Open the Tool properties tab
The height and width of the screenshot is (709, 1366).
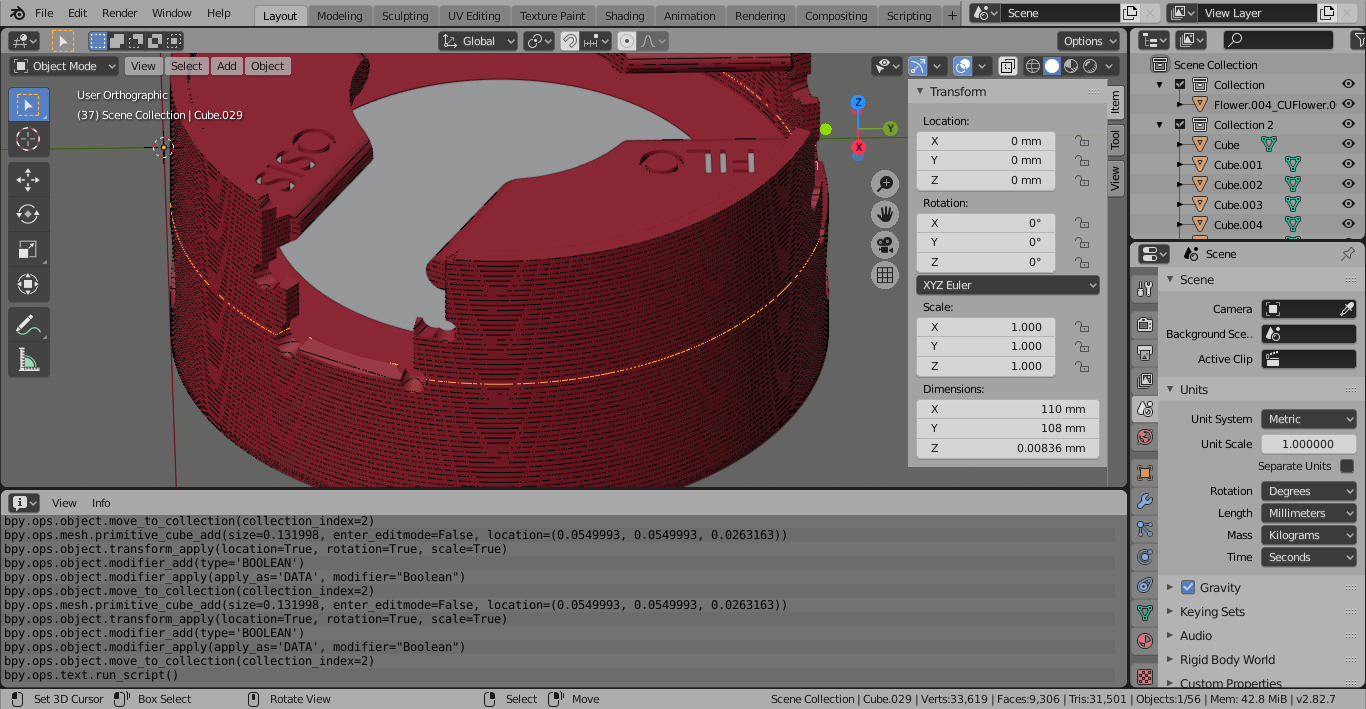coord(1145,289)
